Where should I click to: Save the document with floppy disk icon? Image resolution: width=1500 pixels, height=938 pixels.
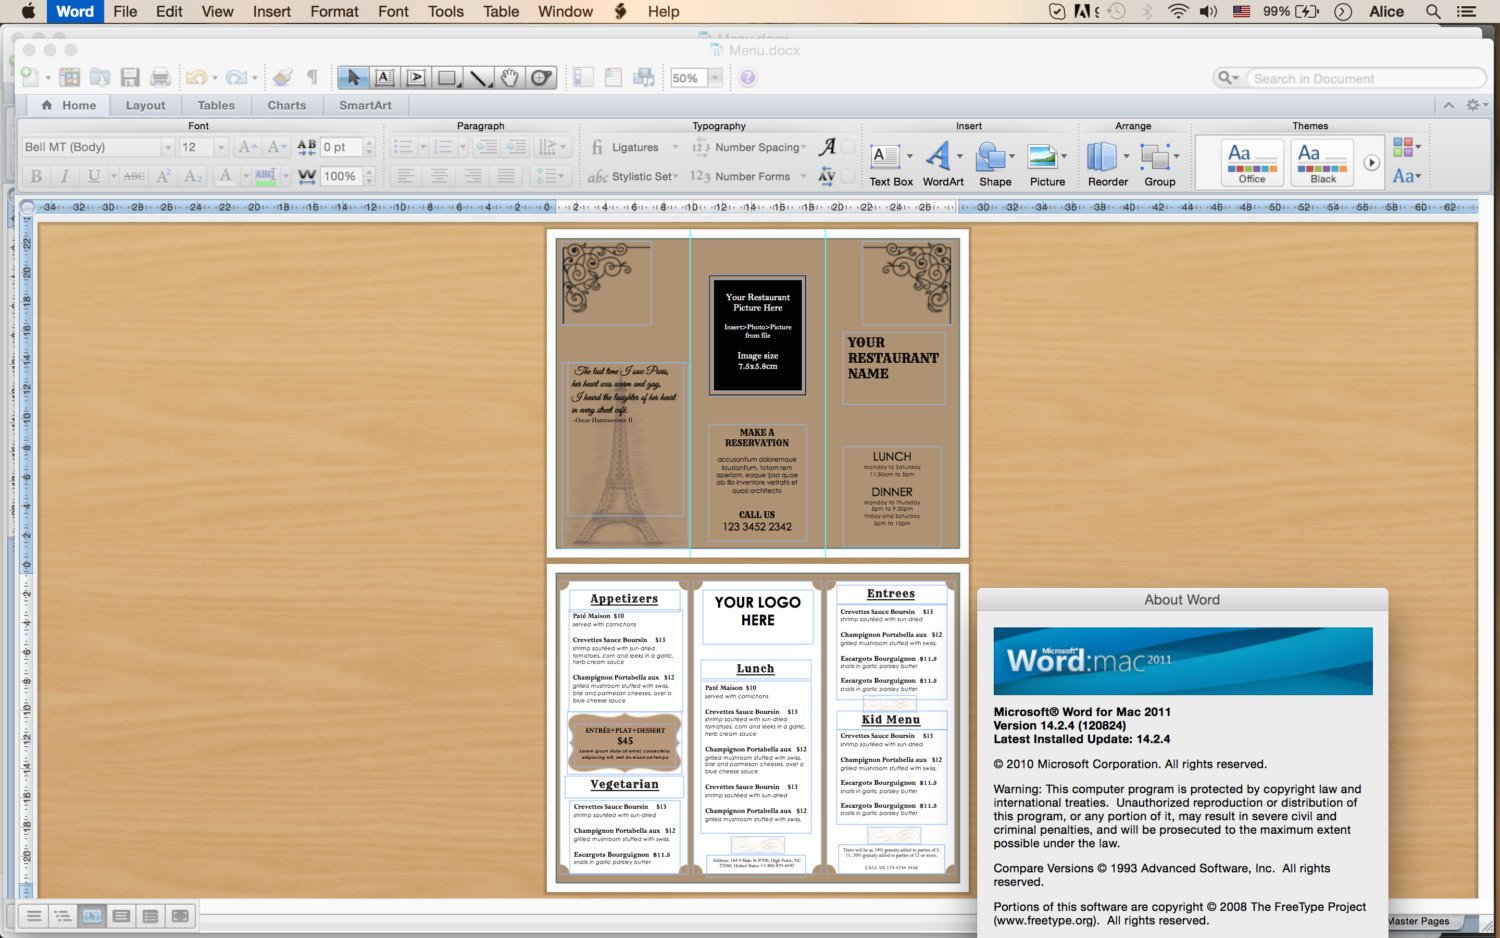(130, 77)
